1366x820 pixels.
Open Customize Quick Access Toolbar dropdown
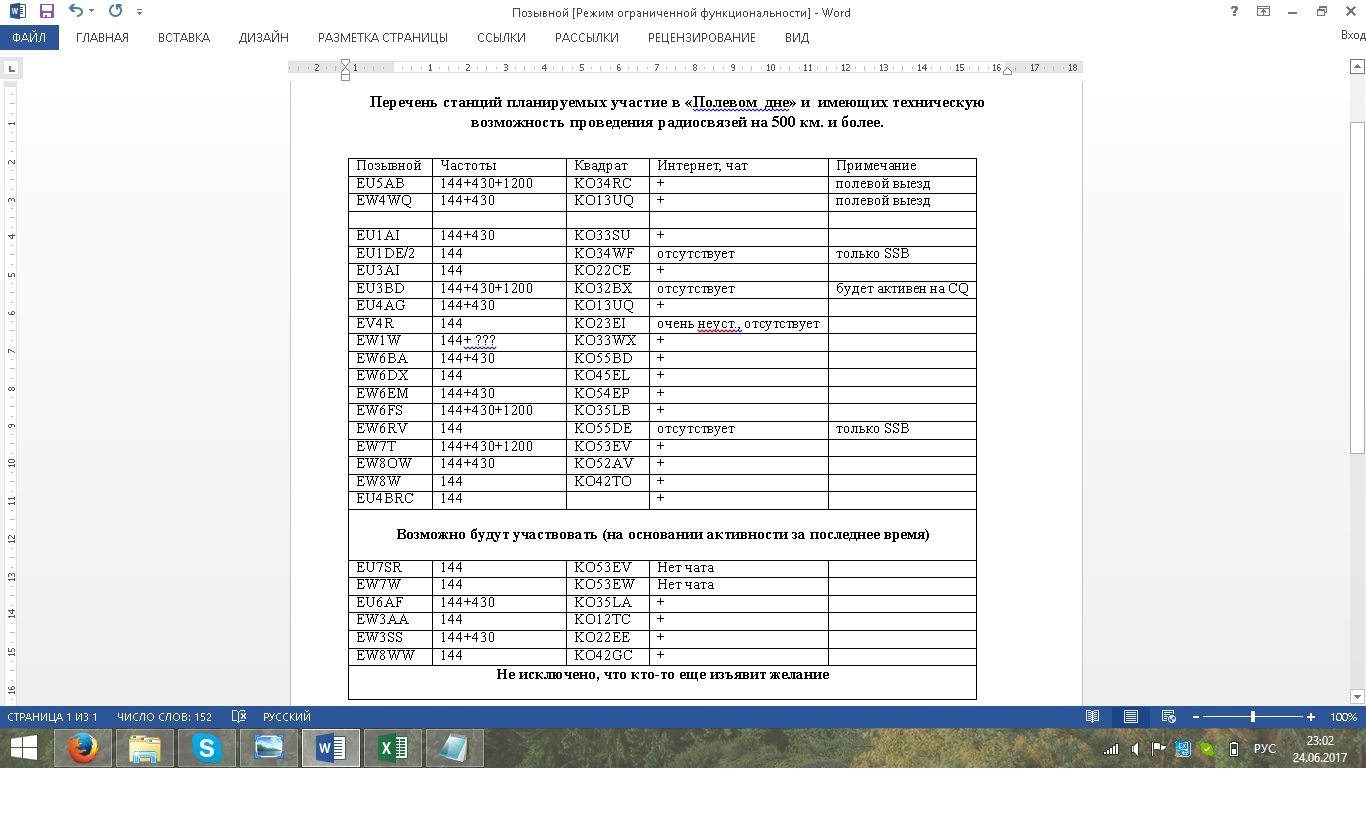[139, 12]
